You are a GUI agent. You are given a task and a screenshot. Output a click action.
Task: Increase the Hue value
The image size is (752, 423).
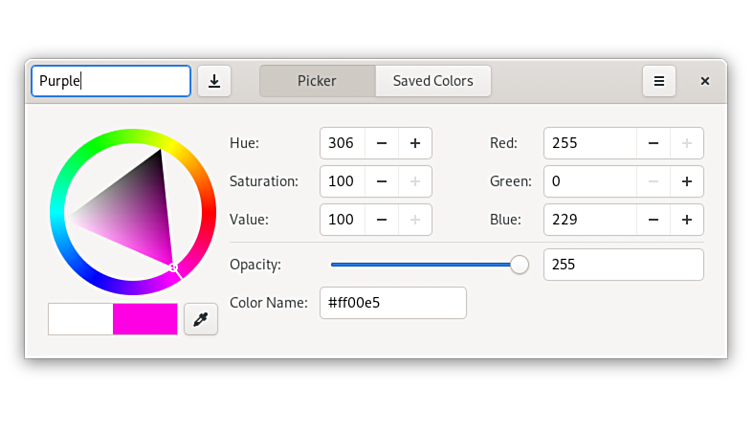click(x=415, y=143)
